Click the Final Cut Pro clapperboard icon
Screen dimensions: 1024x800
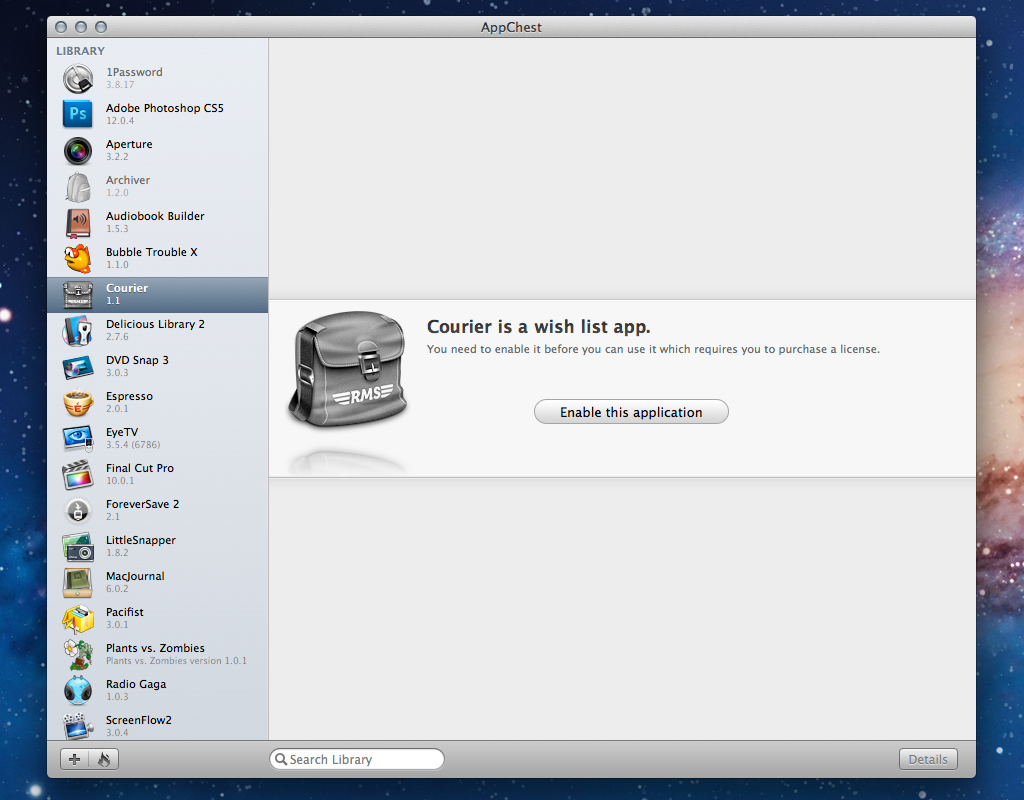tap(78, 475)
